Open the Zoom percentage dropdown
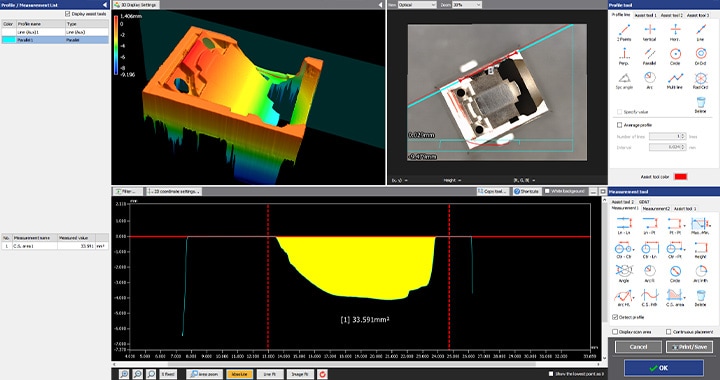The width and height of the screenshot is (720, 380). tap(467, 5)
